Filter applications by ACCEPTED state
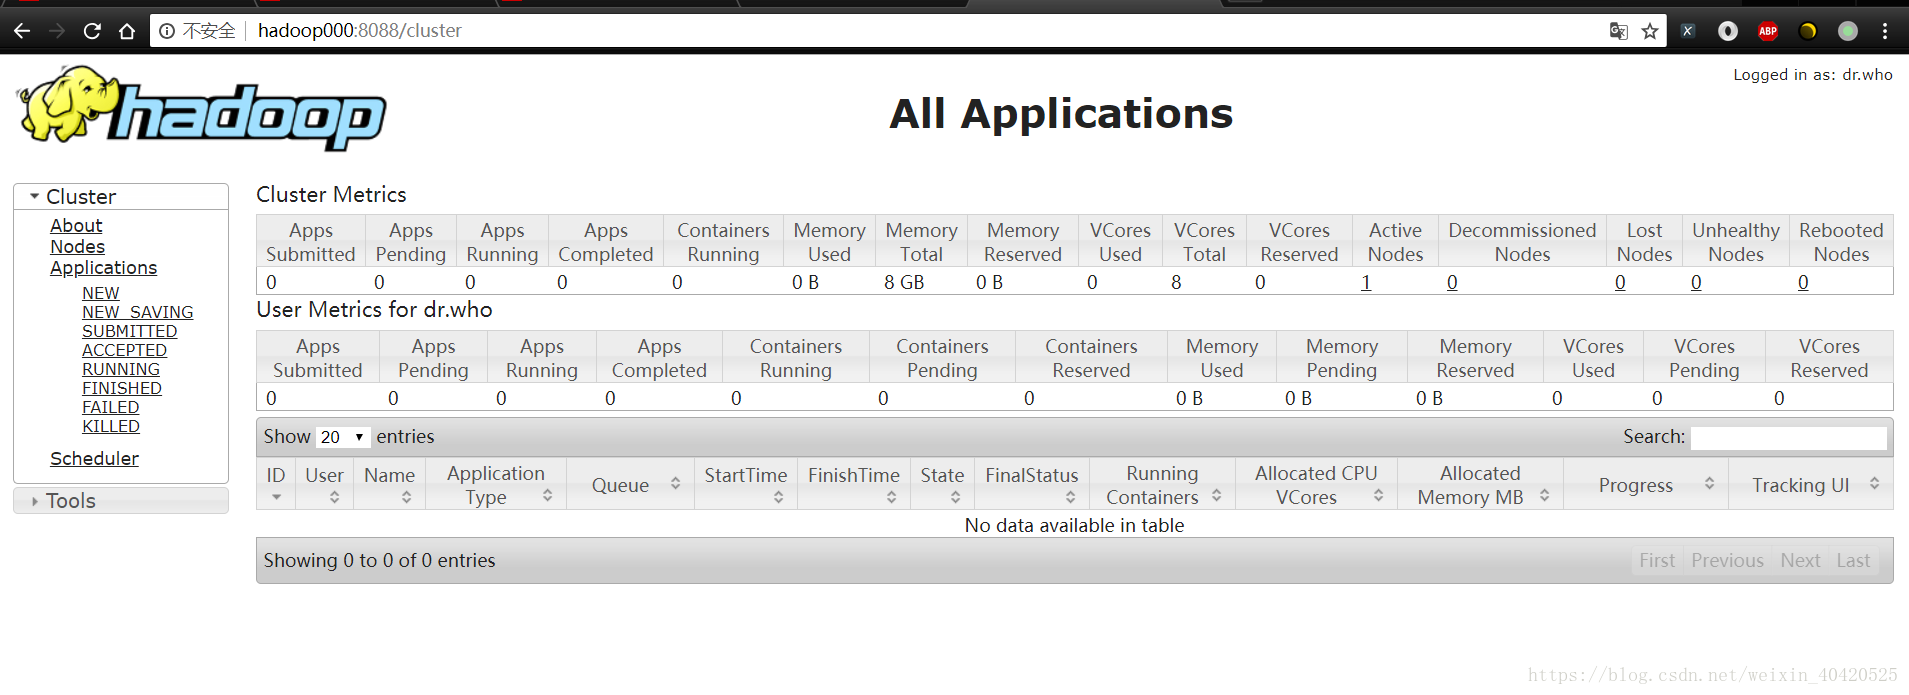Screen dimensions: 1909x695 [124, 350]
